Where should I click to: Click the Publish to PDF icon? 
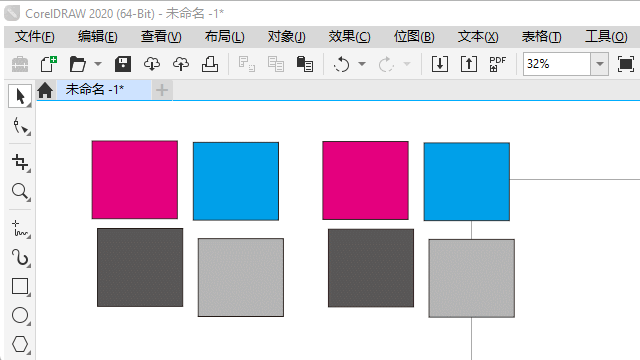pos(498,64)
